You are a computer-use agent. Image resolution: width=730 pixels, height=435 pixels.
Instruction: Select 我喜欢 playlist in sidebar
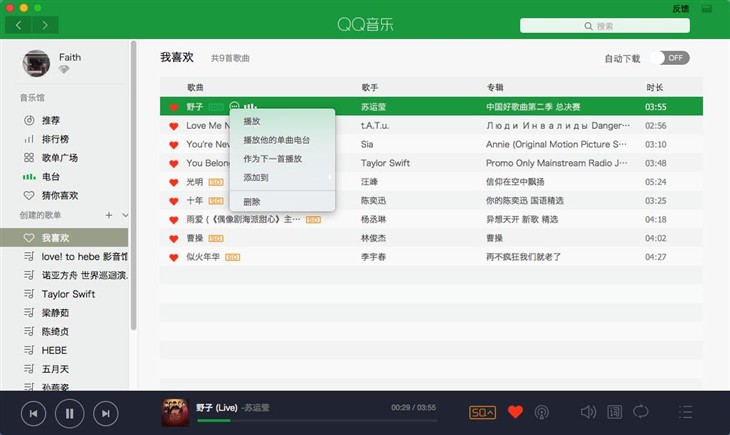[64, 238]
